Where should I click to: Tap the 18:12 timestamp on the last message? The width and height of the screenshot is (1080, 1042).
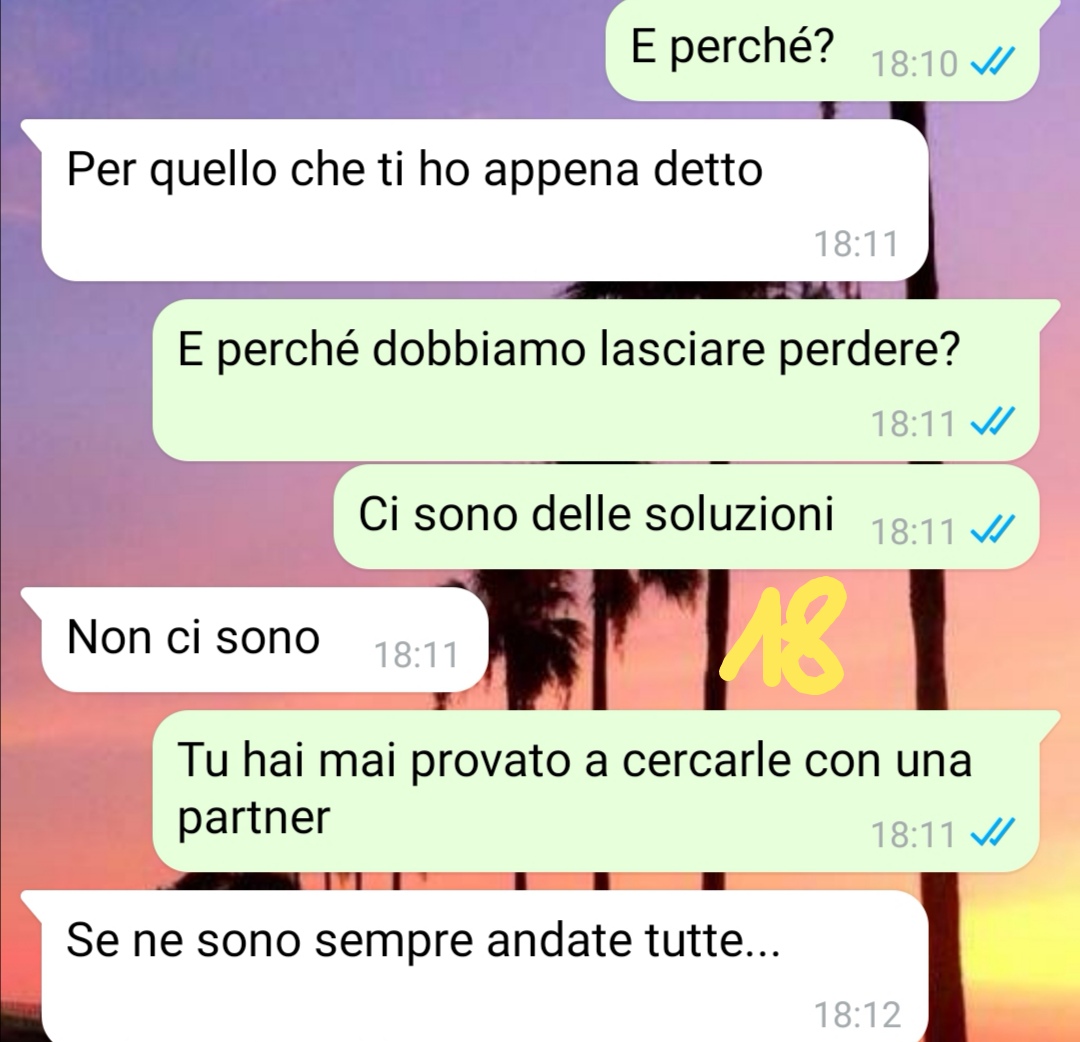[x=858, y=1014]
